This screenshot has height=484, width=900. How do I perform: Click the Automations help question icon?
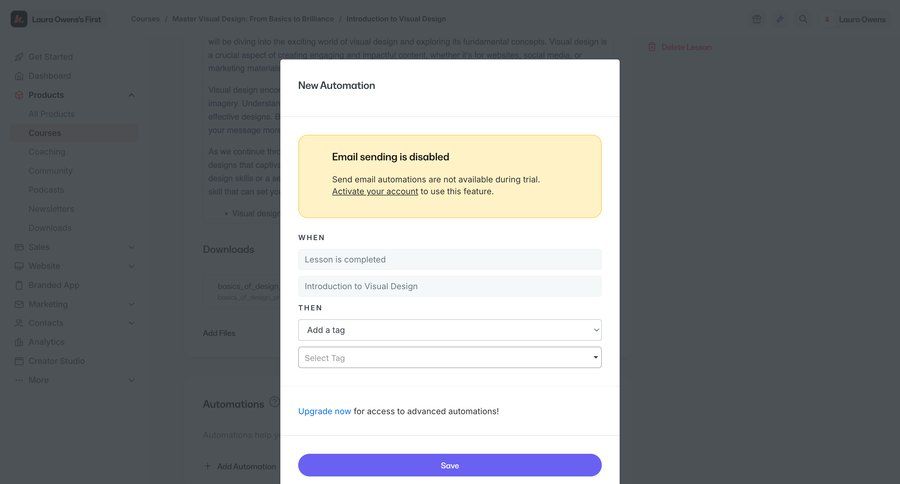pyautogui.click(x=275, y=402)
